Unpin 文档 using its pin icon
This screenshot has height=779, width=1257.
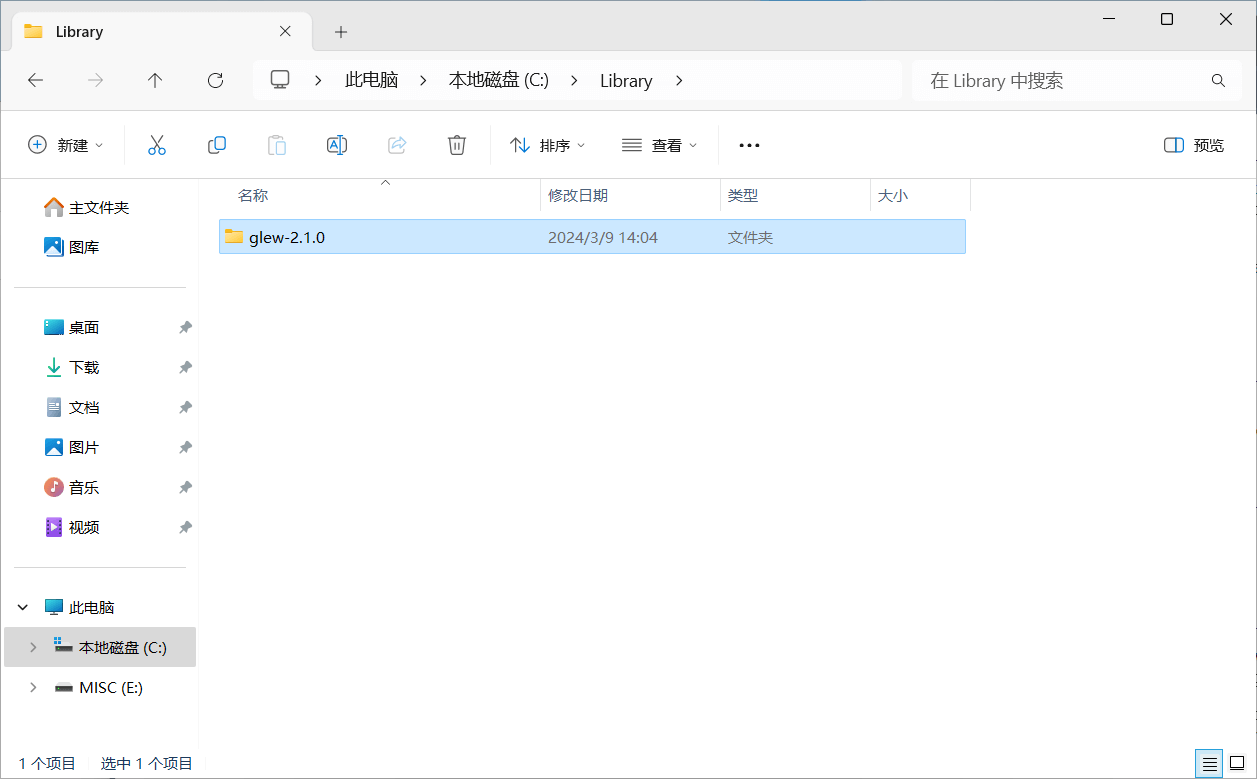185,407
